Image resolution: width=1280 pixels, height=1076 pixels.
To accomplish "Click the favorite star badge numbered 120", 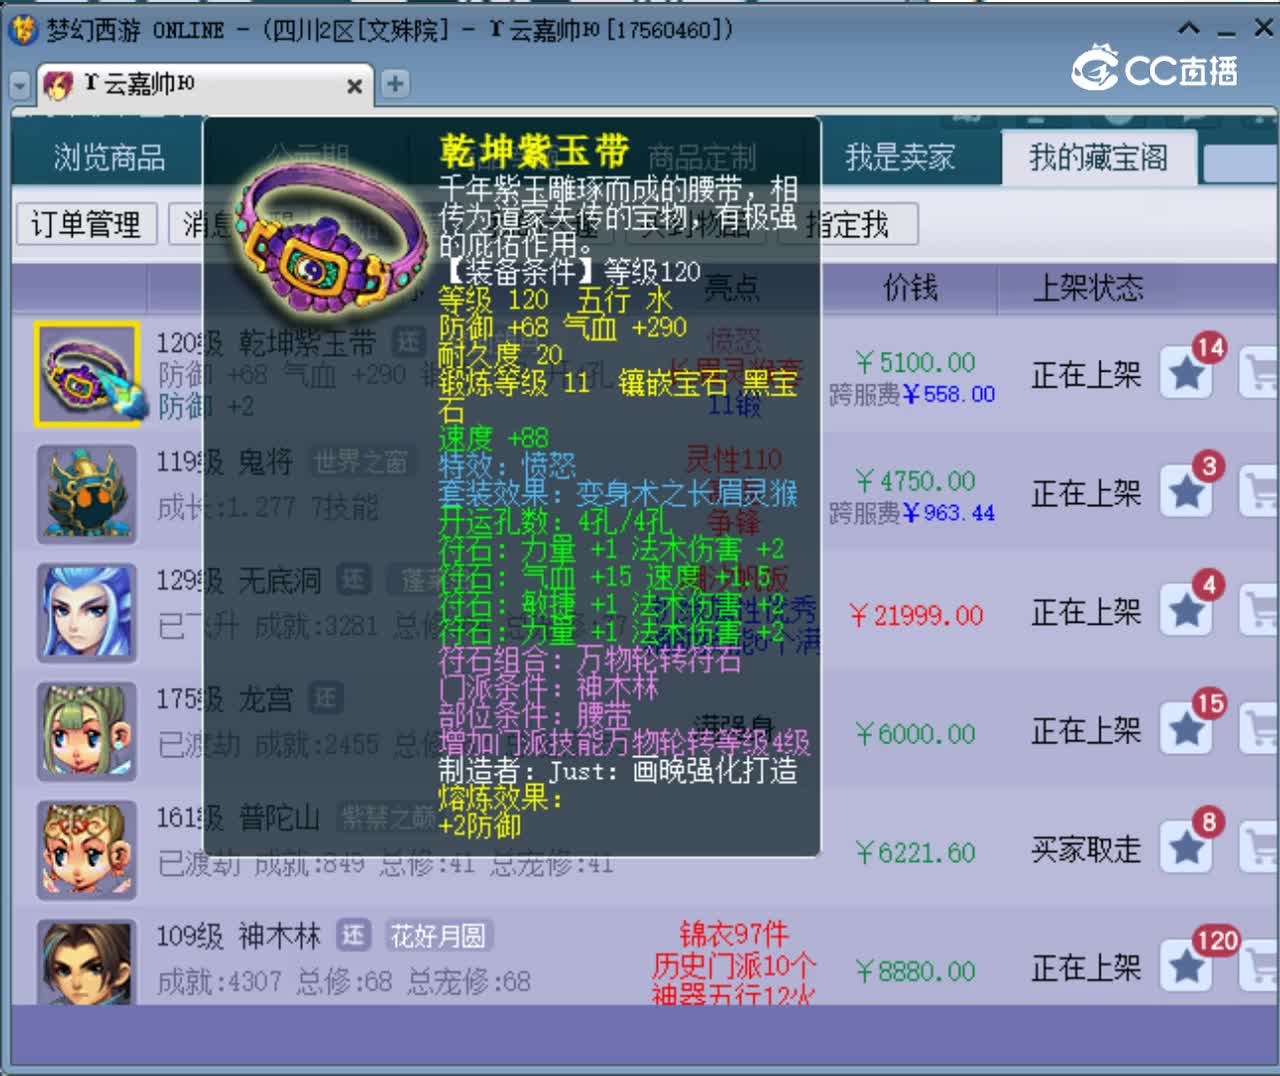I will (1187, 965).
